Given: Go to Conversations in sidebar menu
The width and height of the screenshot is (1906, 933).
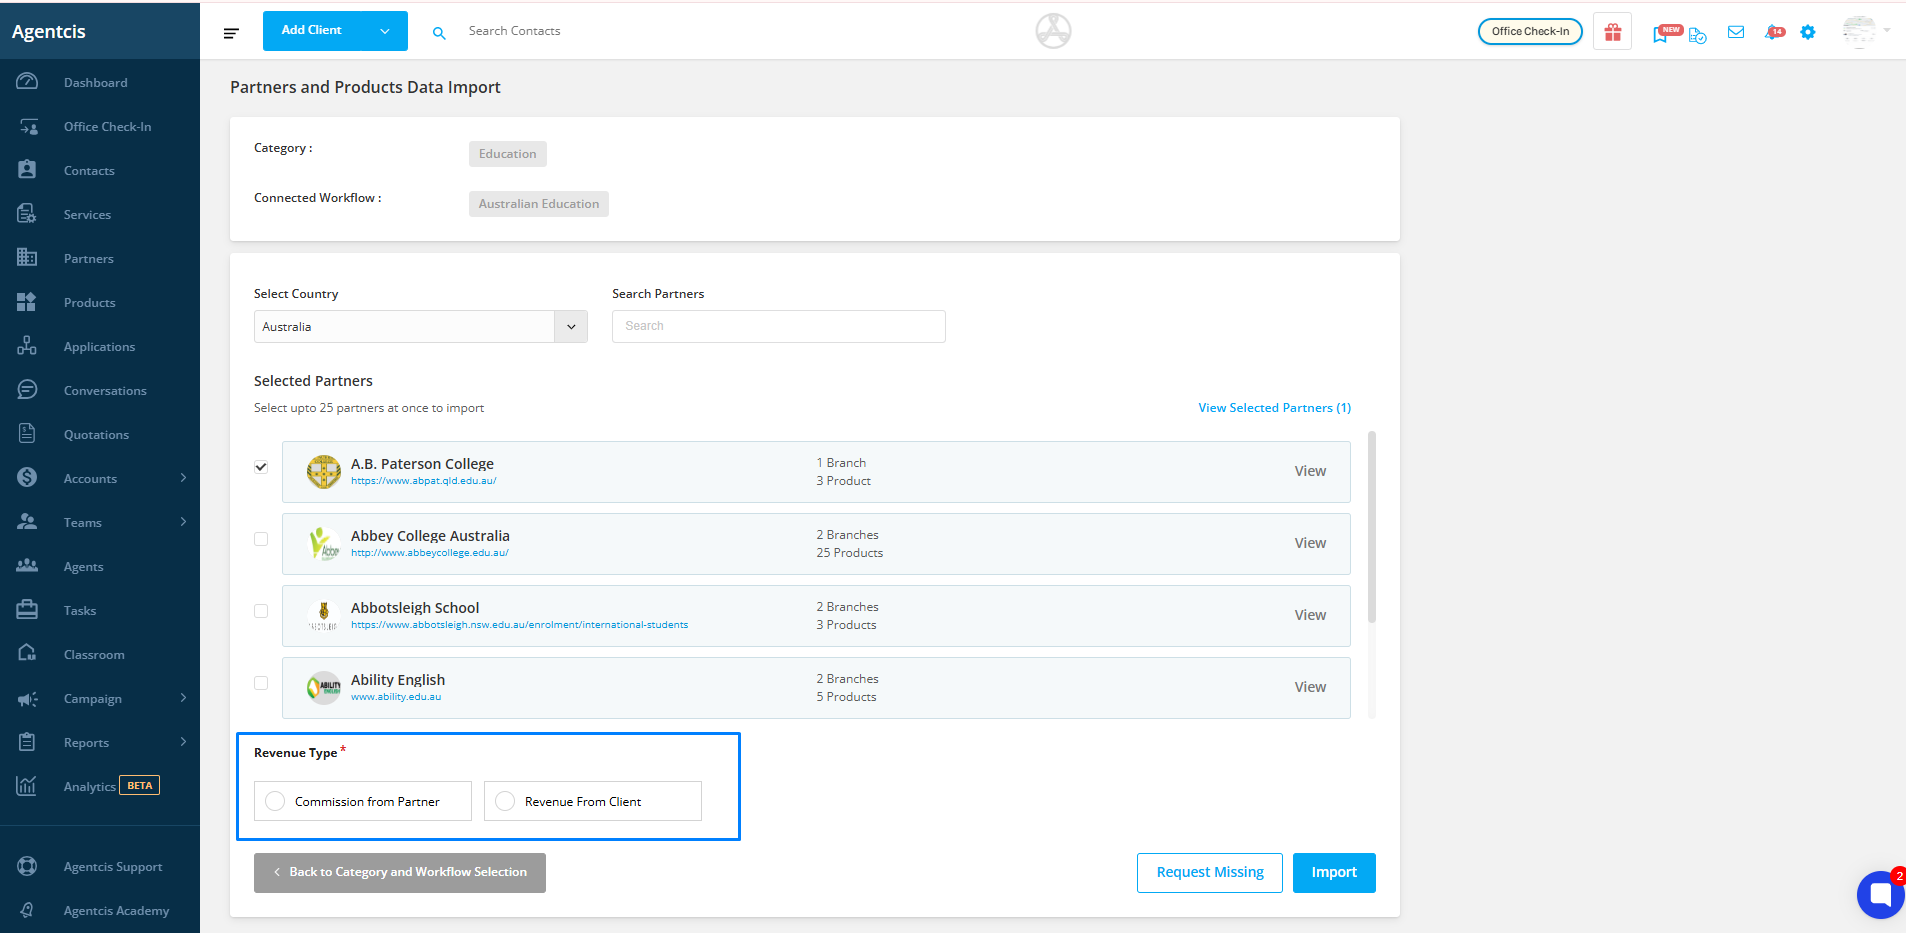Looking at the screenshot, I should 105,391.
